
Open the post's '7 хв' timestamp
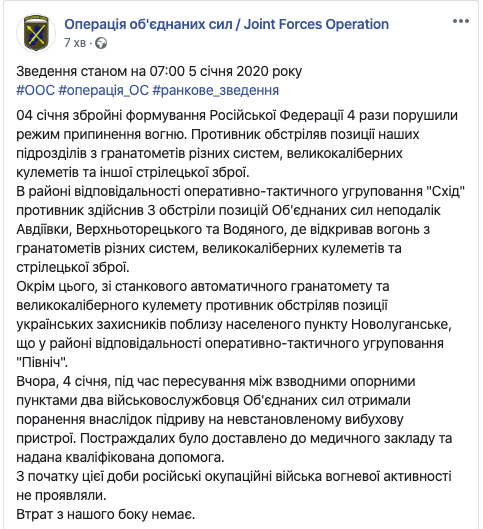(x=75, y=43)
